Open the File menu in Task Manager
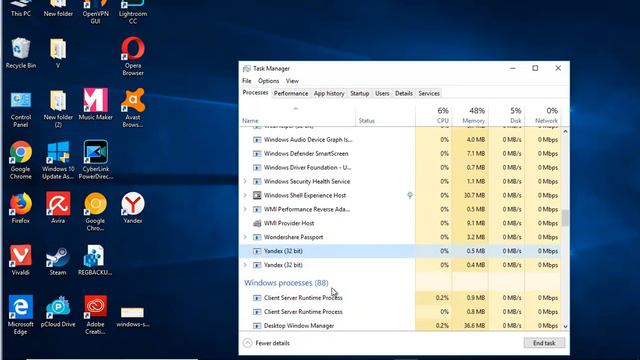This screenshot has width=640, height=360. (x=247, y=81)
